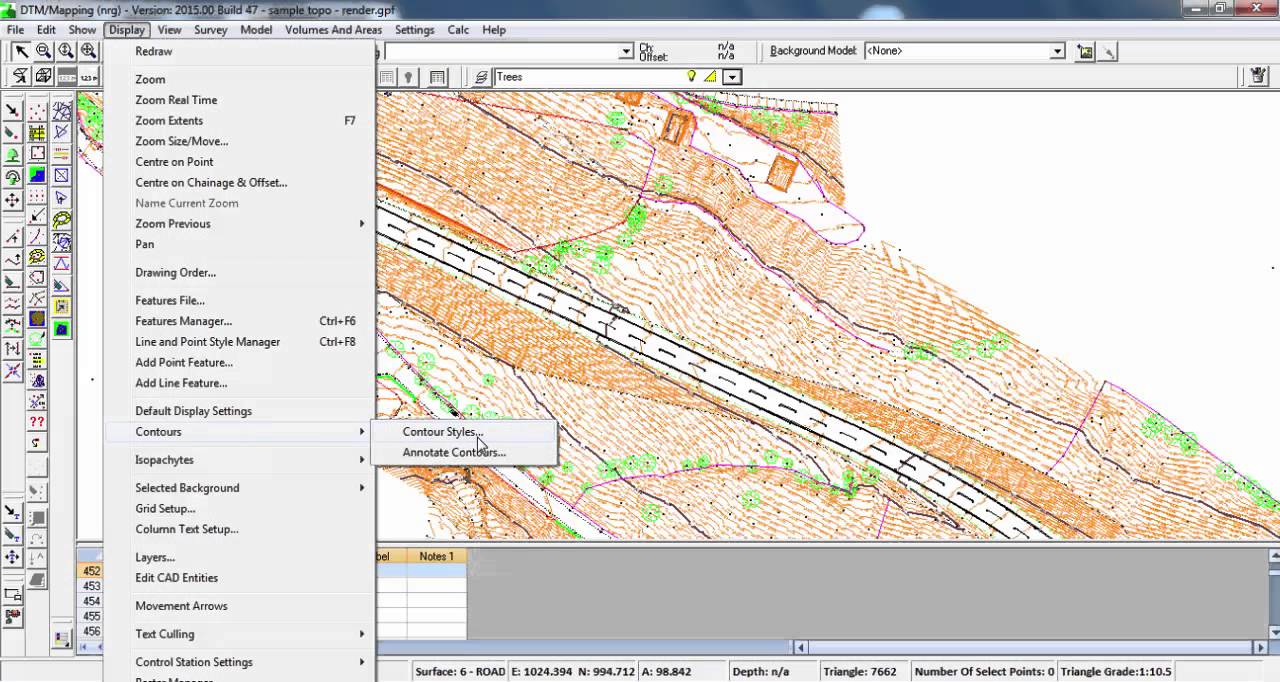This screenshot has height=682, width=1280.
Task: Click the Triangle: 7662 status field
Action: click(x=864, y=672)
